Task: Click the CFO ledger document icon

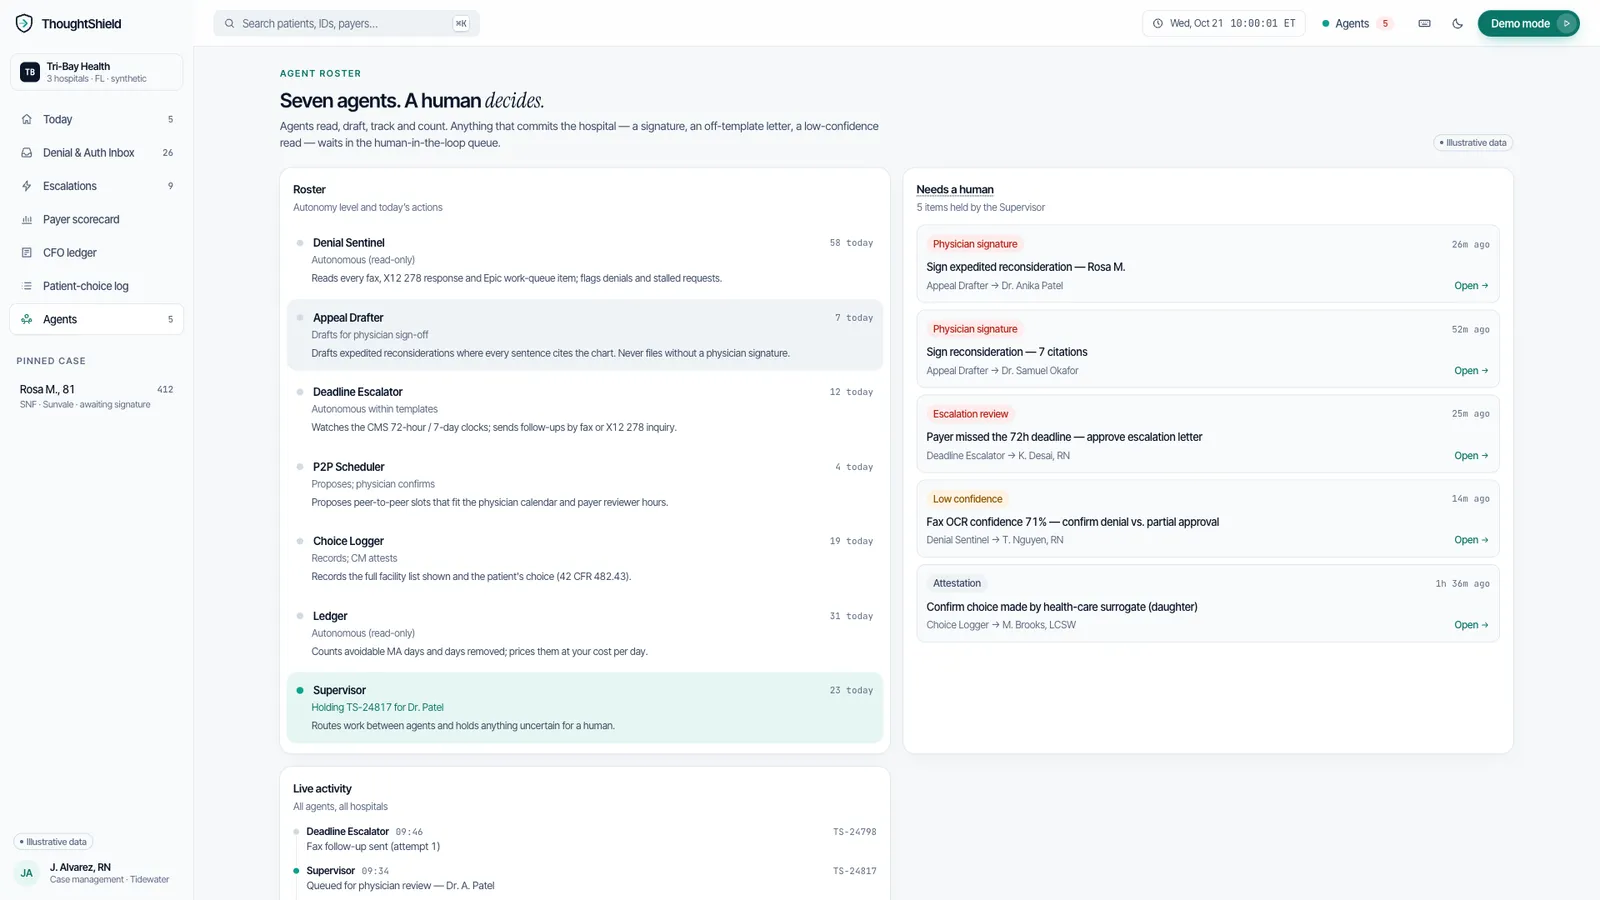Action: coord(27,253)
